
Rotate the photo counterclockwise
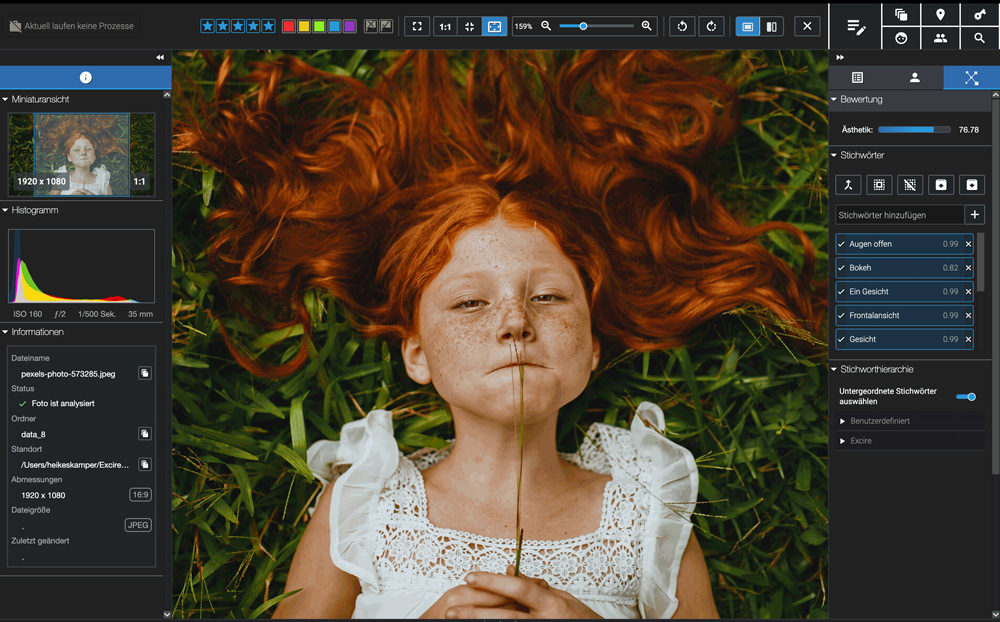(682, 26)
